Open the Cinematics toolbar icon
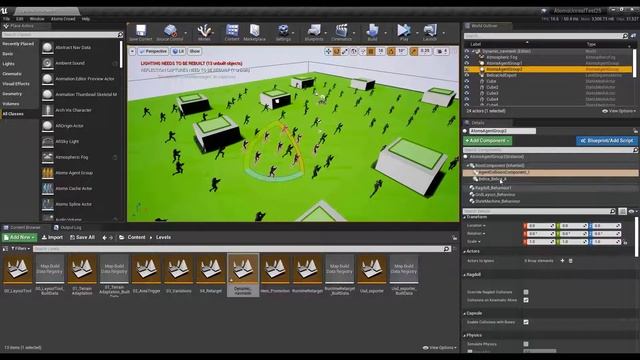The image size is (640, 360). click(x=341, y=33)
